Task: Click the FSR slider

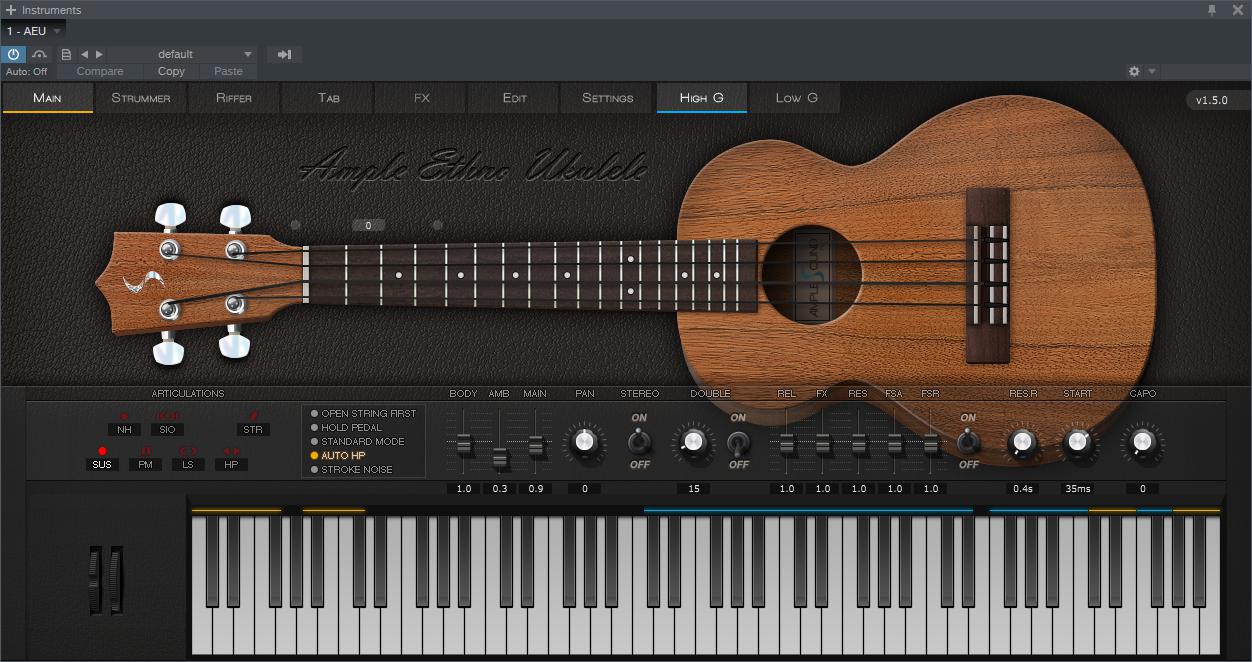Action: coord(931,442)
